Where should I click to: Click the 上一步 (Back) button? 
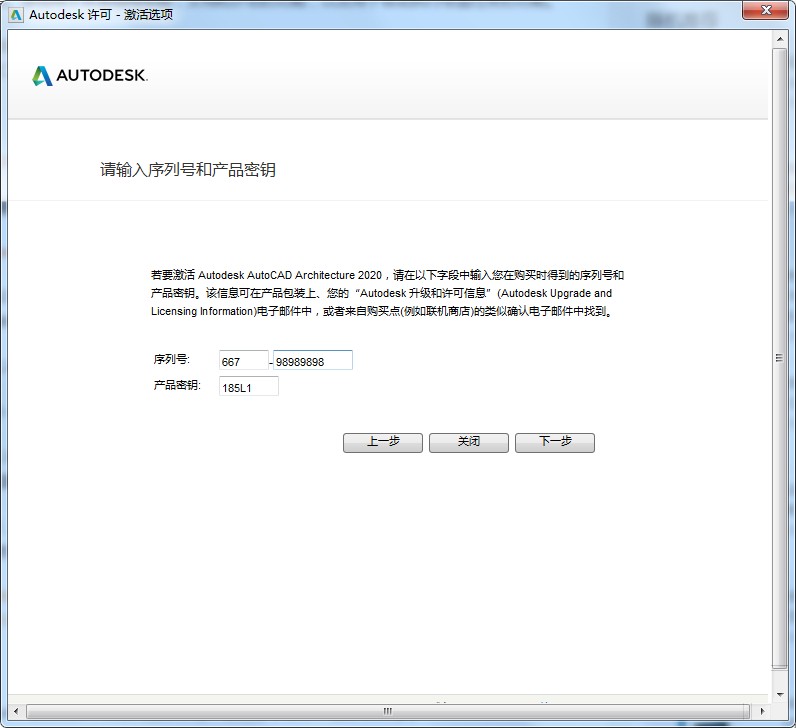click(383, 442)
